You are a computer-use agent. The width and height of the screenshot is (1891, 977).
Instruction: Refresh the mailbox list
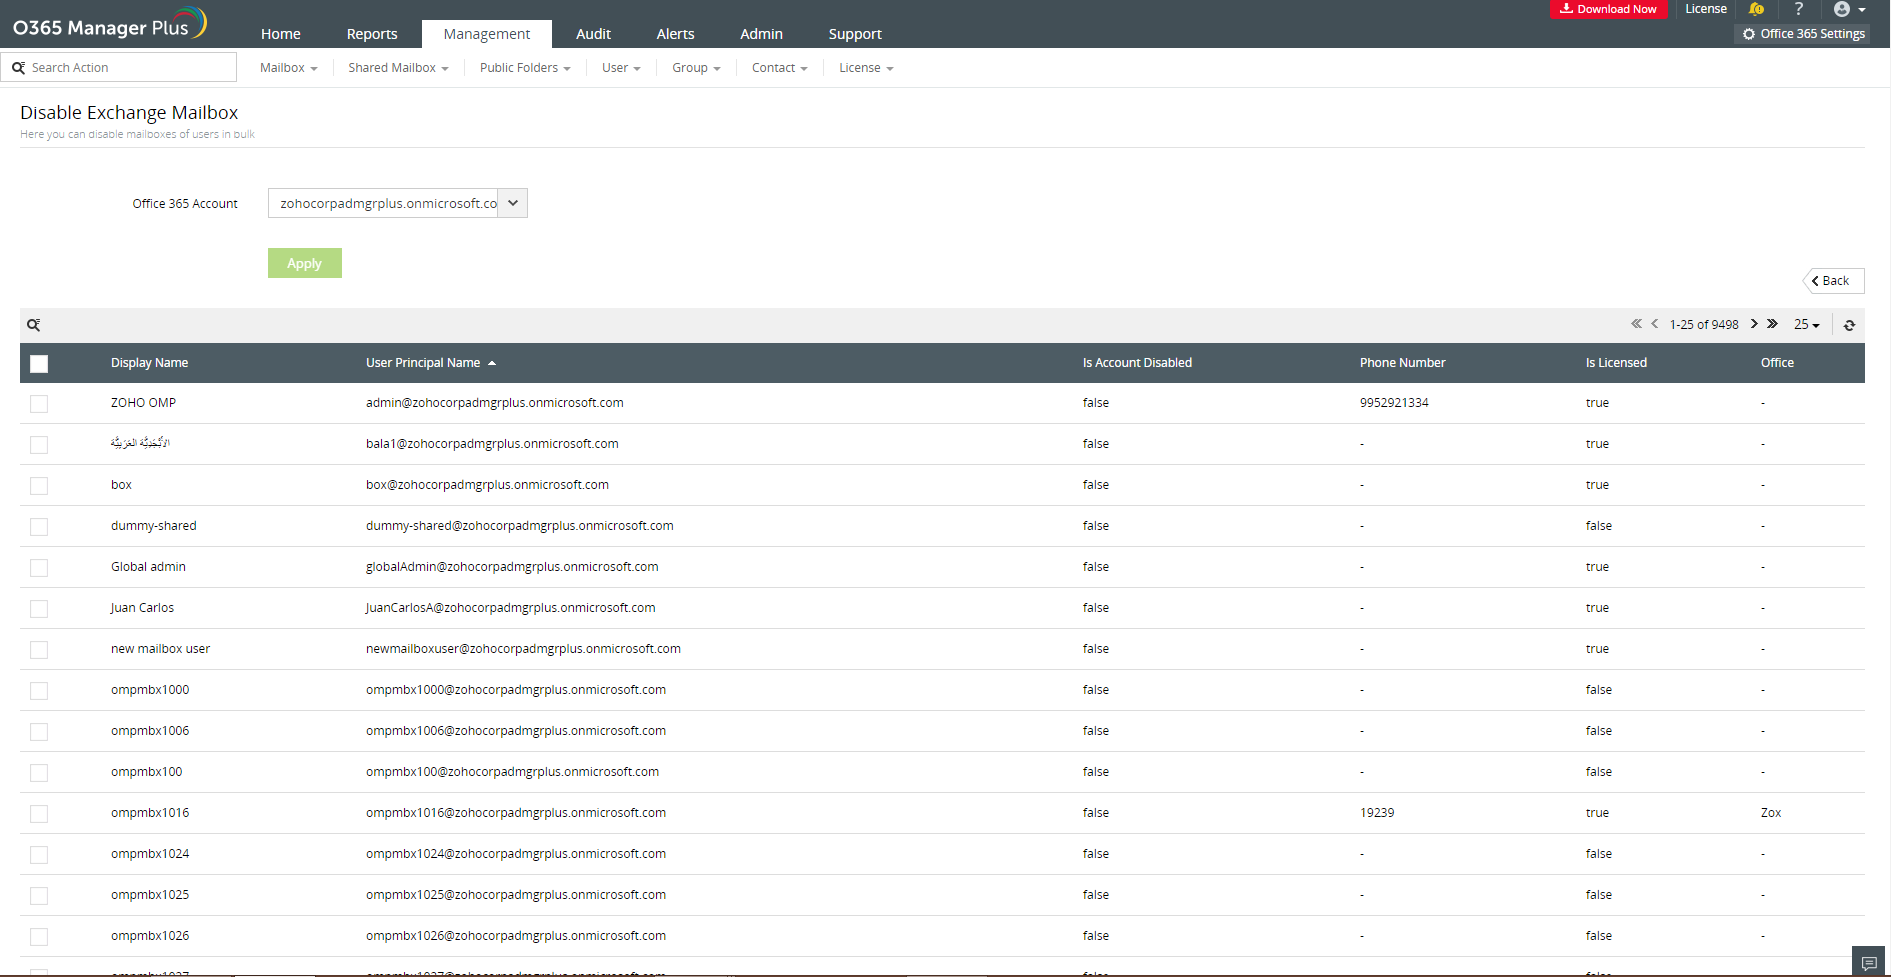coord(1849,325)
